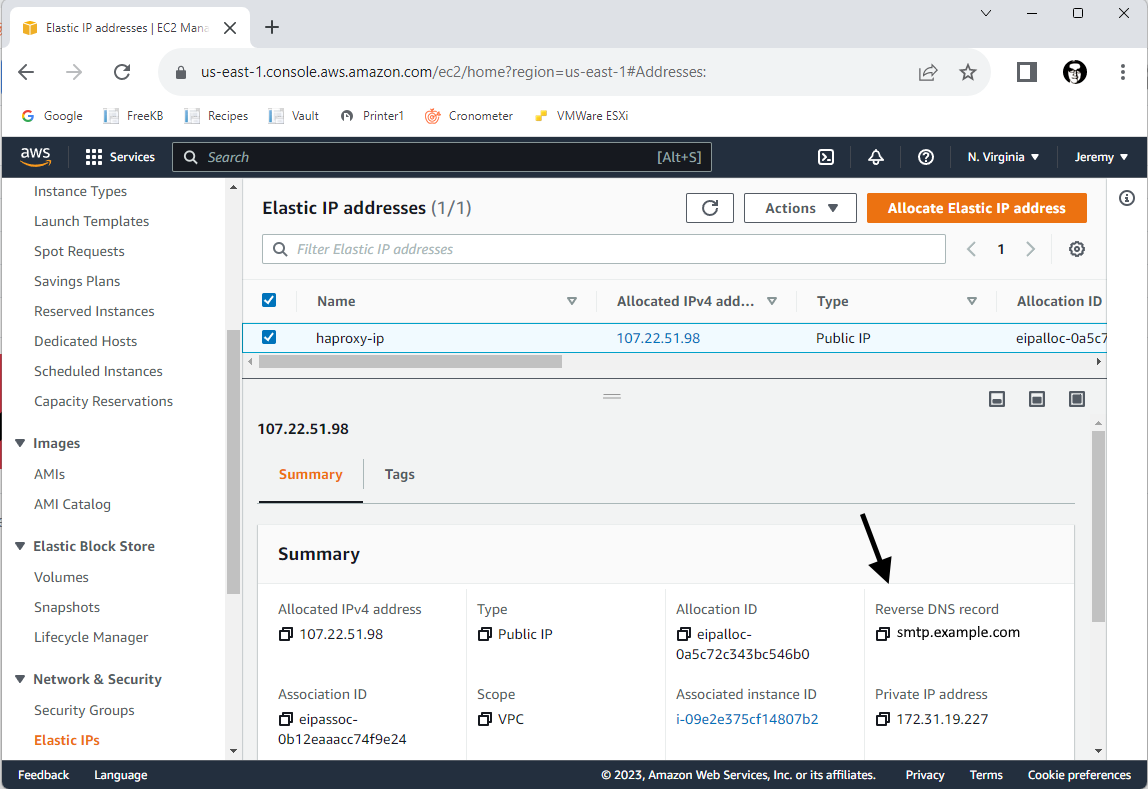Collapse the Elastic Block Store section
The image size is (1148, 789).
click(20, 546)
